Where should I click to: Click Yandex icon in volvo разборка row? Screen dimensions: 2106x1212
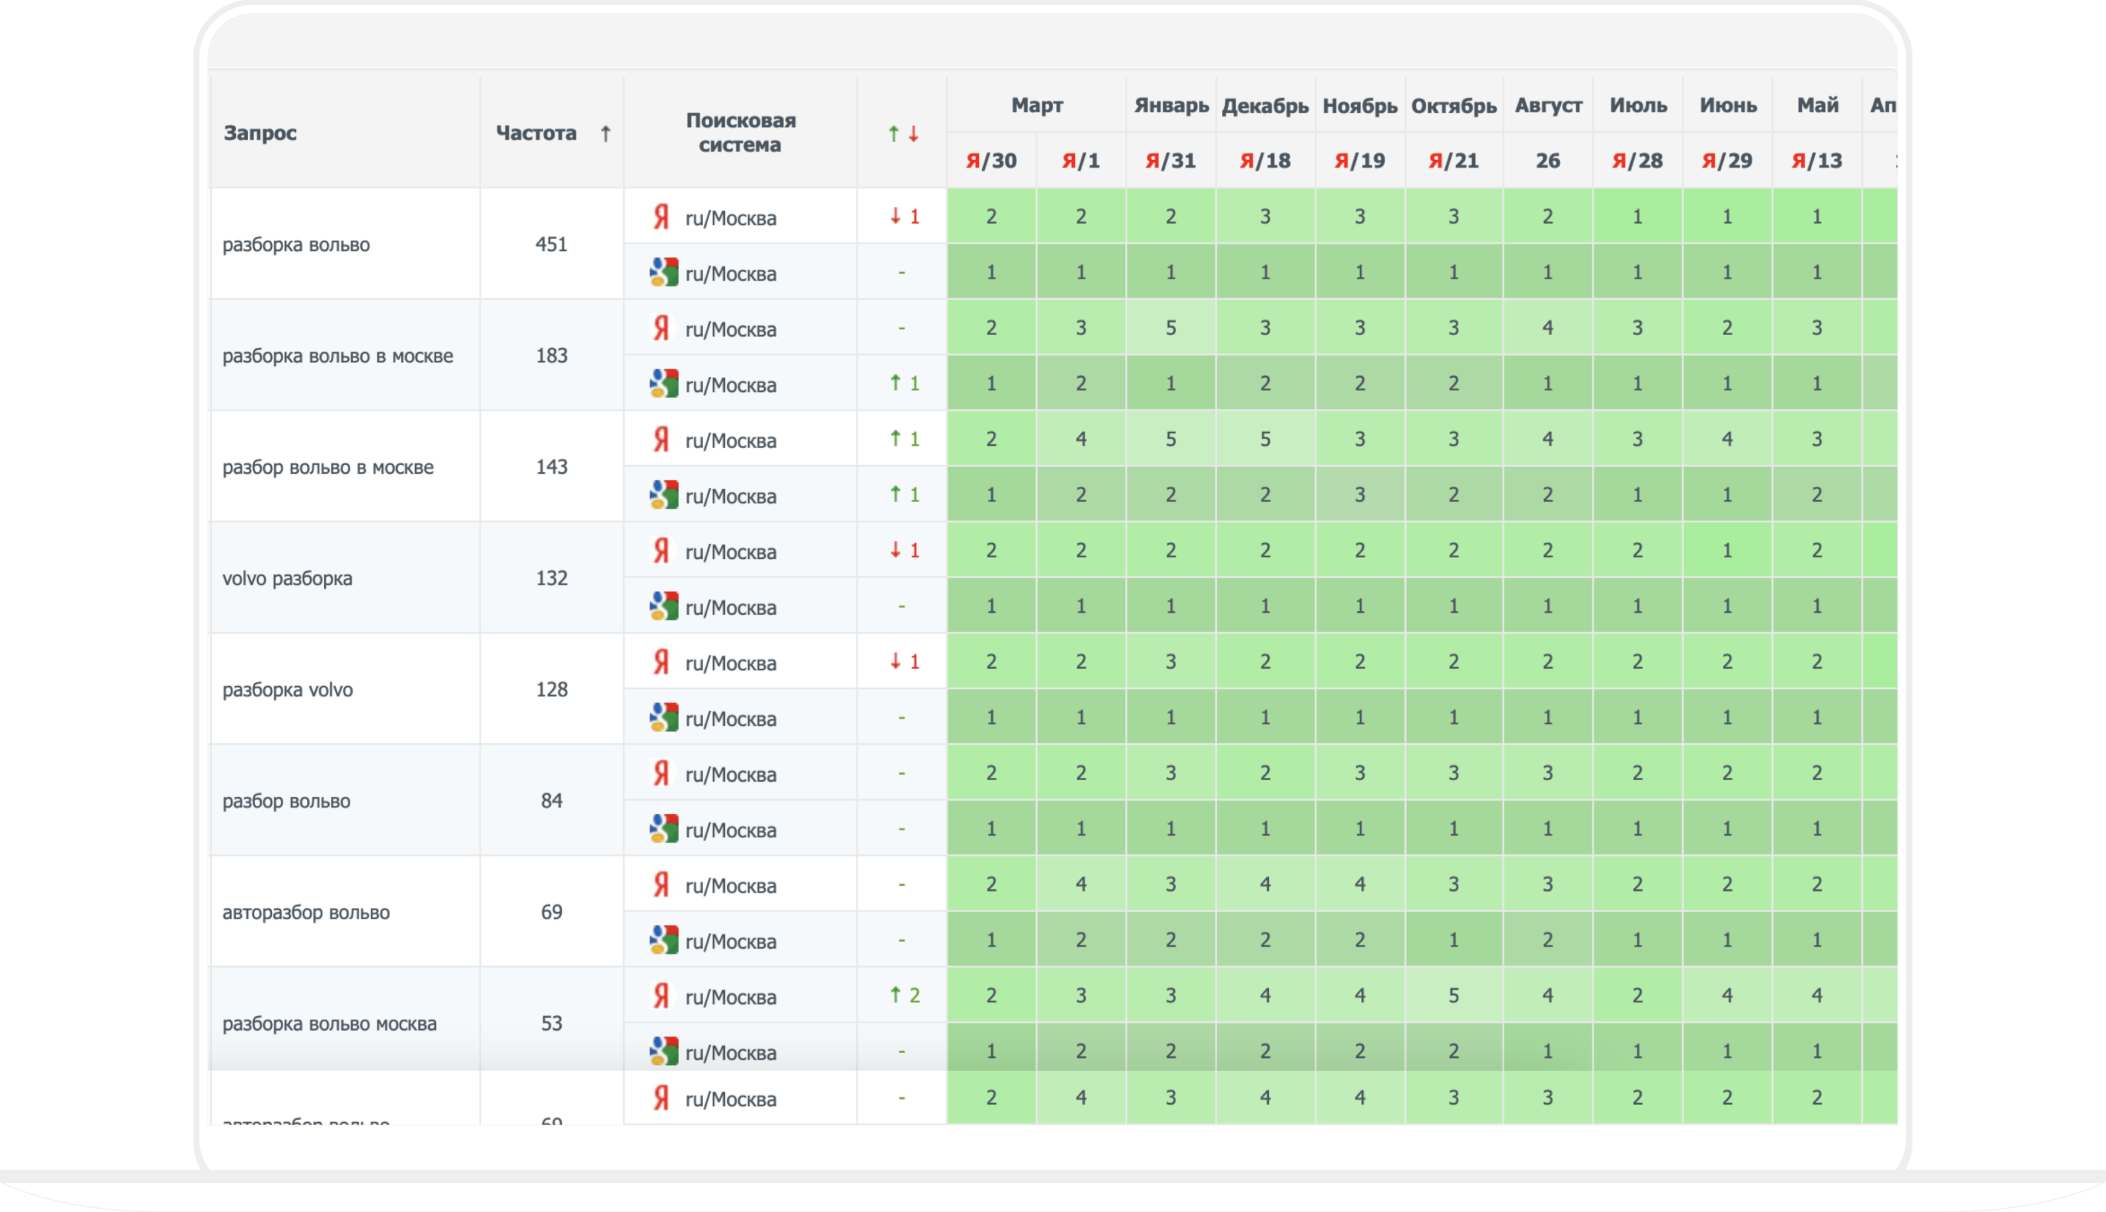661,550
